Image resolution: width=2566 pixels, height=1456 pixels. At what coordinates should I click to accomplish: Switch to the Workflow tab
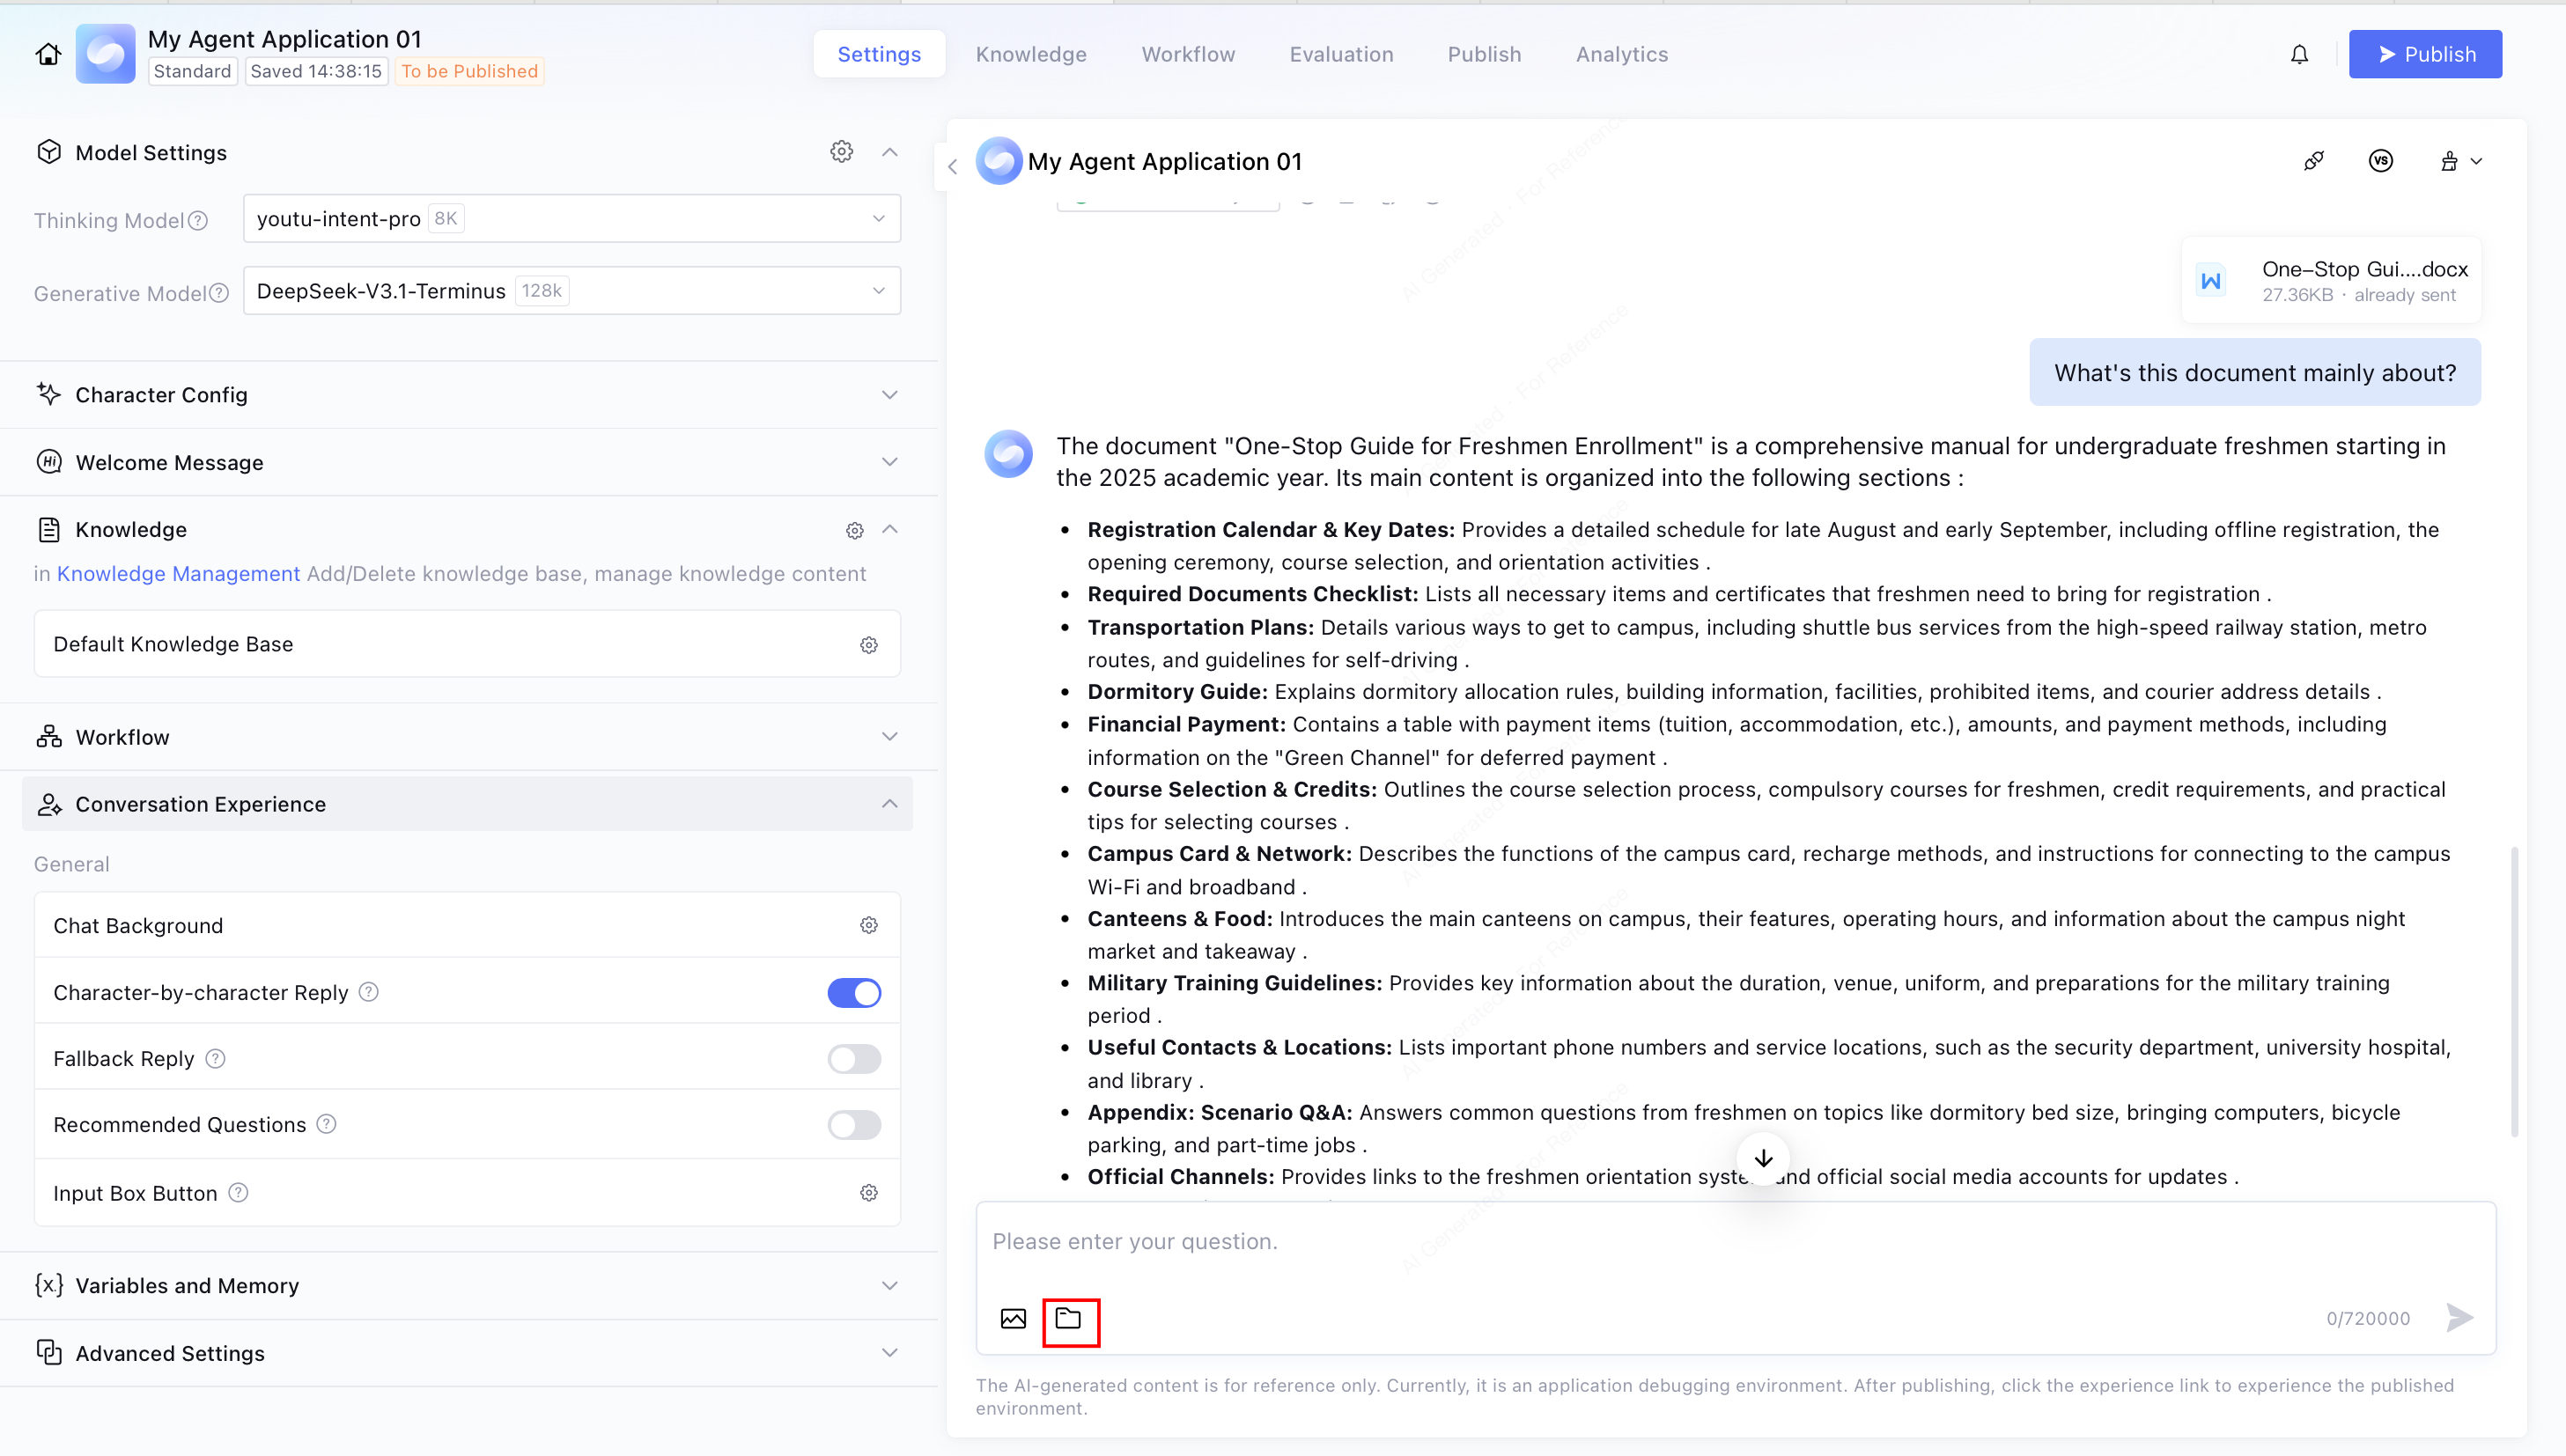tap(1187, 54)
